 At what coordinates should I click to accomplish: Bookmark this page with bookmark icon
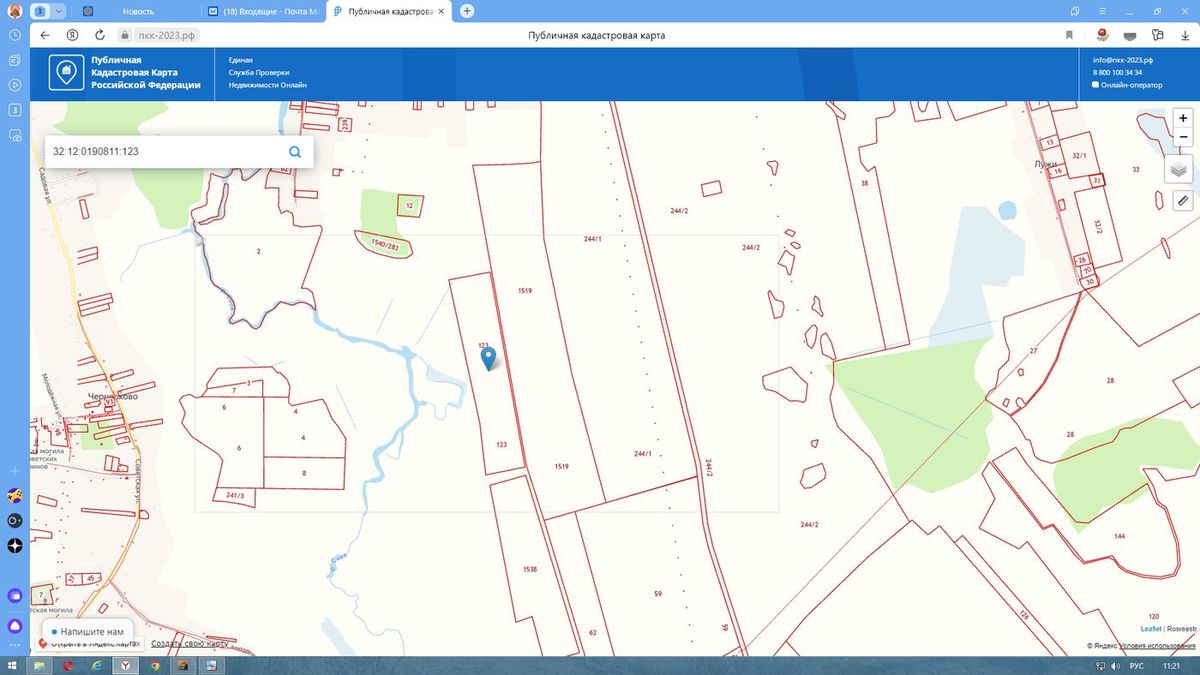coord(1069,35)
